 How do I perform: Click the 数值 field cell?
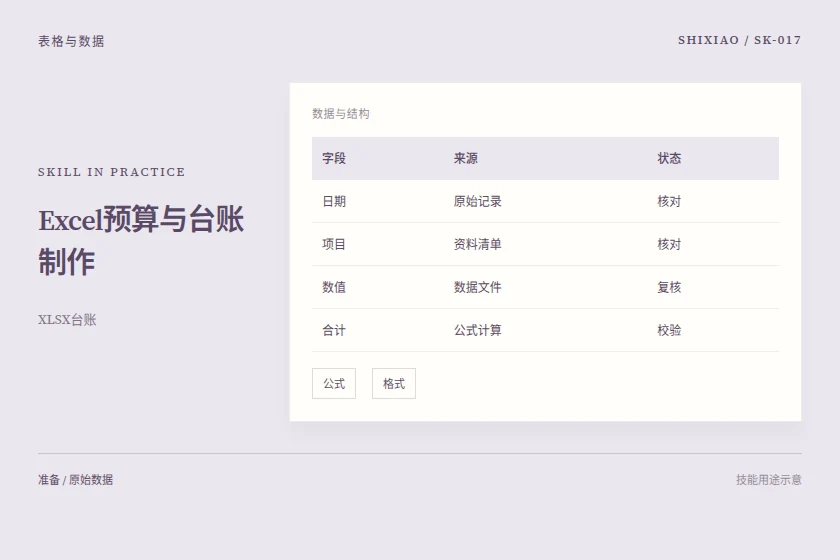point(334,287)
